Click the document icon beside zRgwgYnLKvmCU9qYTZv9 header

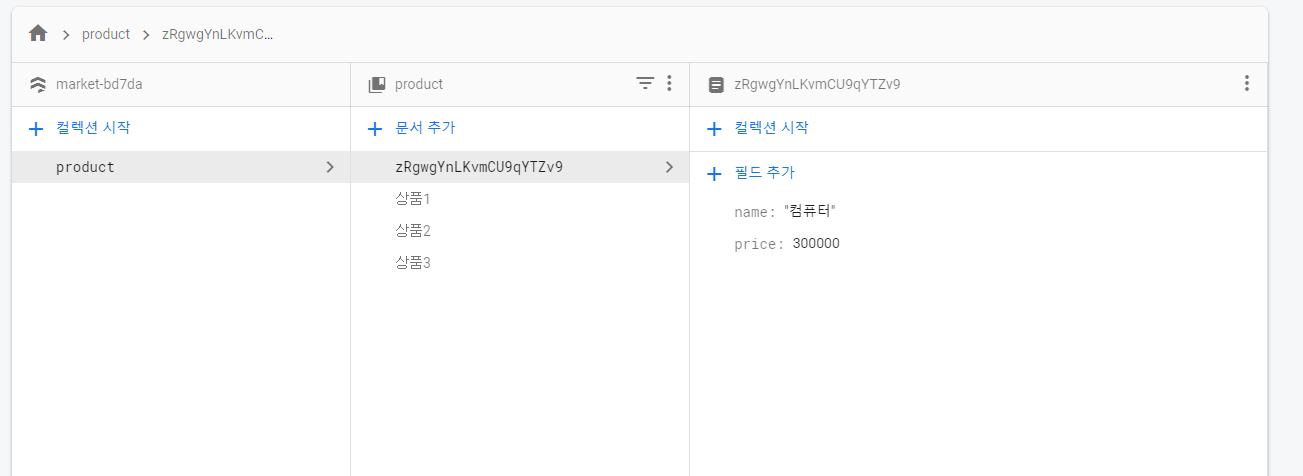(x=715, y=85)
